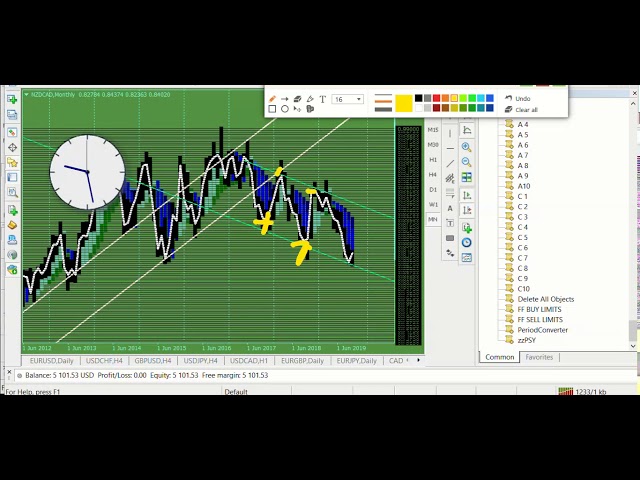The width and height of the screenshot is (640, 480).
Task: Enable the M15 timeframe button
Action: (433, 129)
